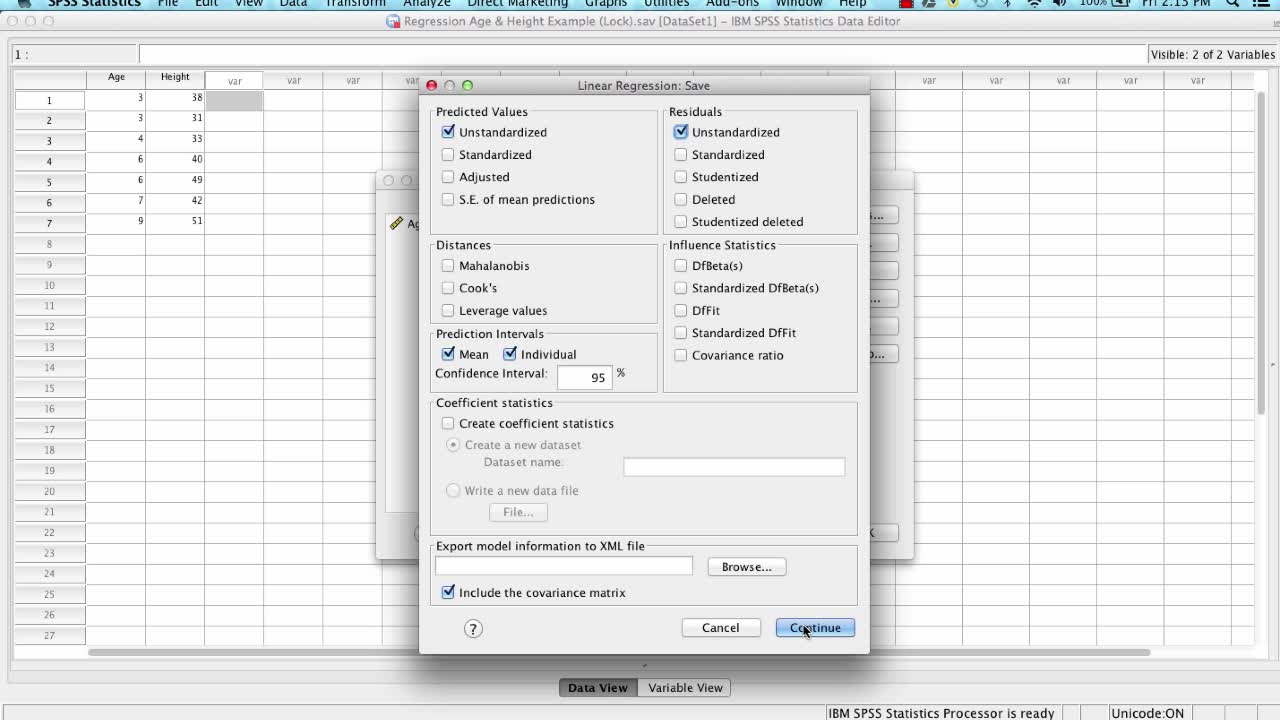Open the volume icon in menu bar
The width and height of the screenshot is (1280, 720).
point(1059,4)
